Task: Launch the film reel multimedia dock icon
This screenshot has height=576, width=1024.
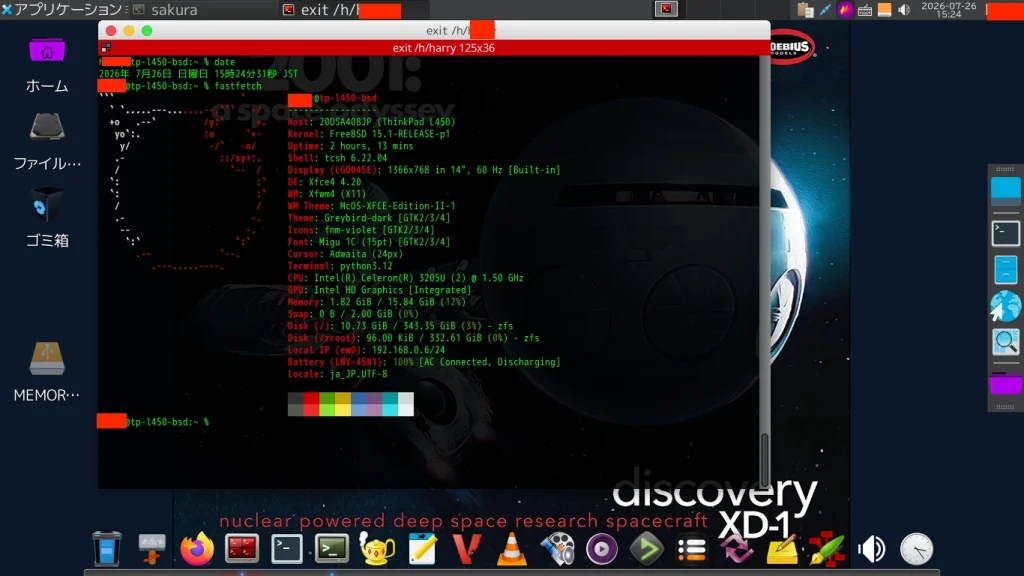Action: (x=557, y=549)
